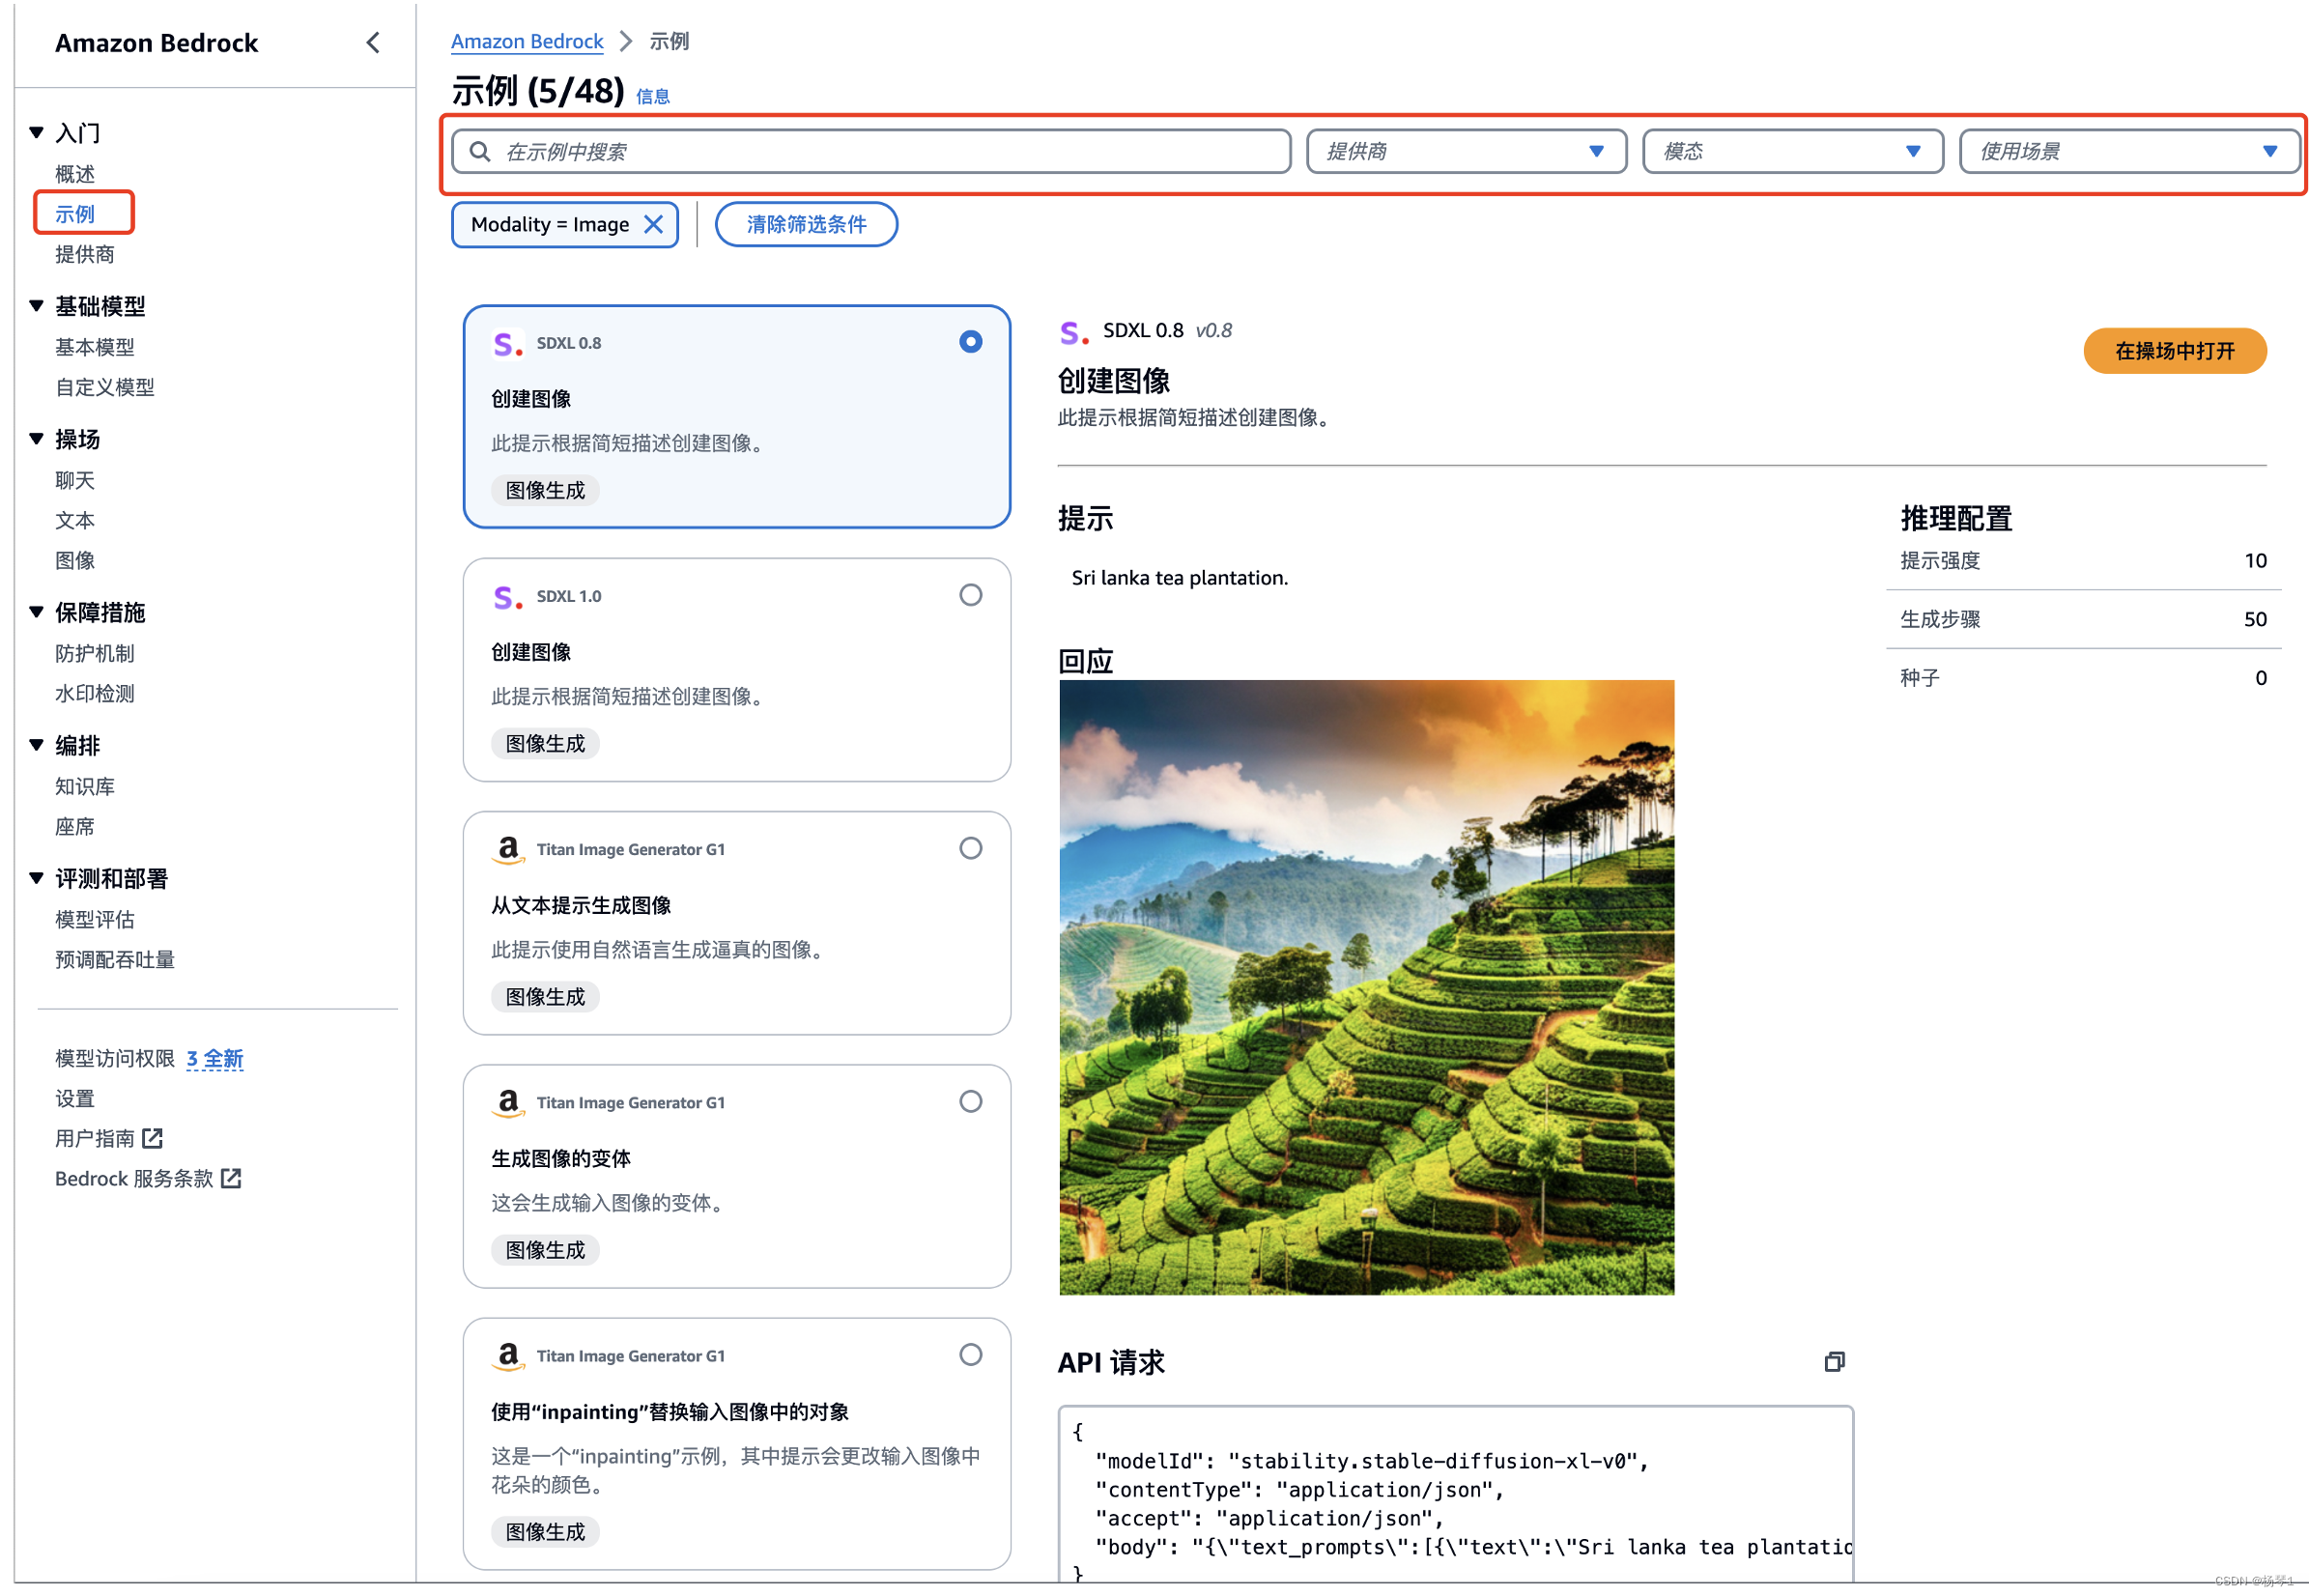Open the 模态 modality dropdown
This screenshot has height=1596, width=2309.
(x=1791, y=151)
